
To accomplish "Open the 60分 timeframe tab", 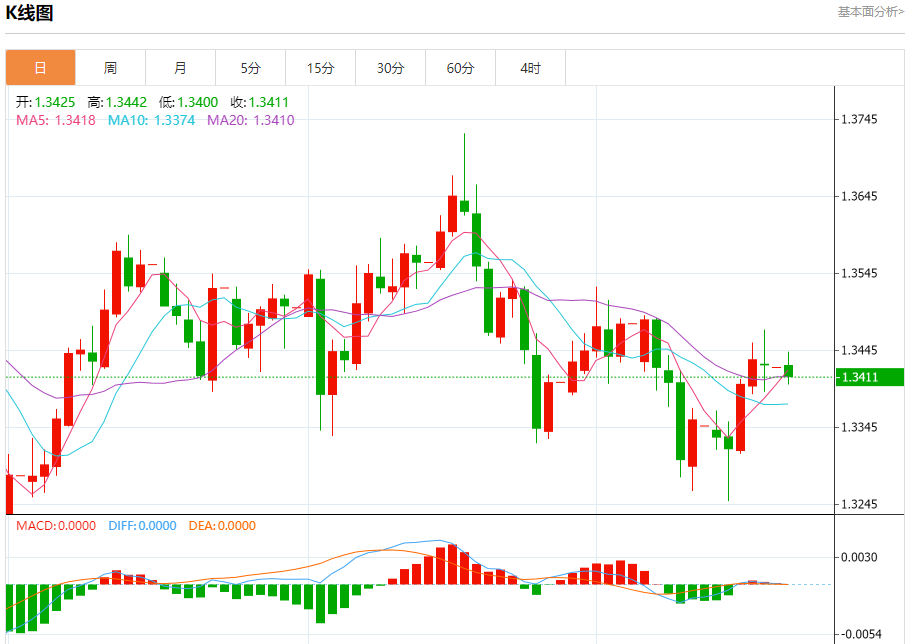I will 460,68.
